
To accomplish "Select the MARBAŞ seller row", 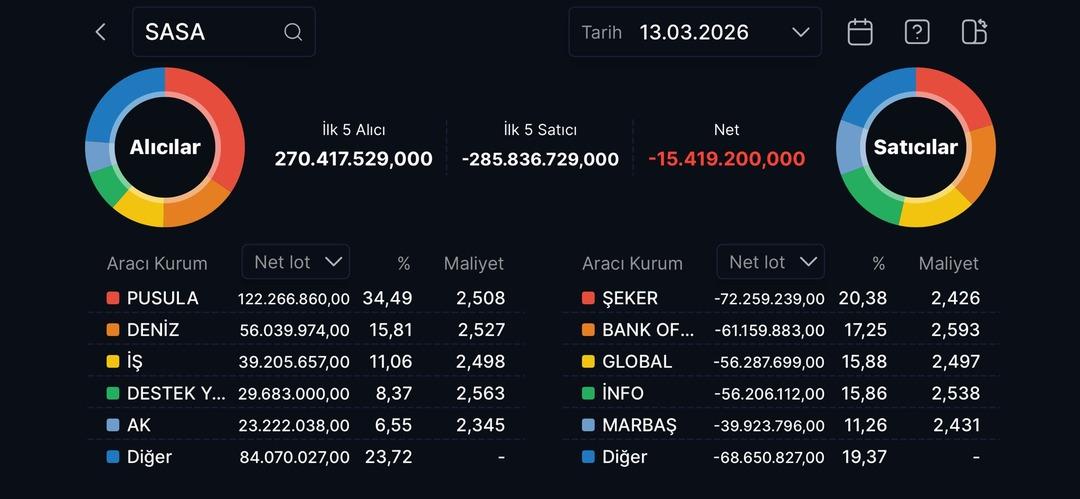I will [x=780, y=425].
